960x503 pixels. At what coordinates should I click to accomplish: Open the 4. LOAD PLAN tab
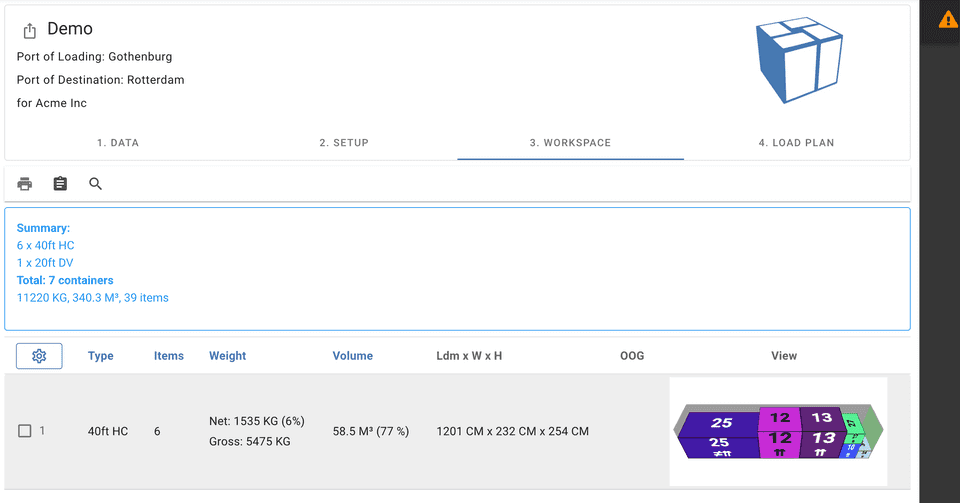point(796,143)
